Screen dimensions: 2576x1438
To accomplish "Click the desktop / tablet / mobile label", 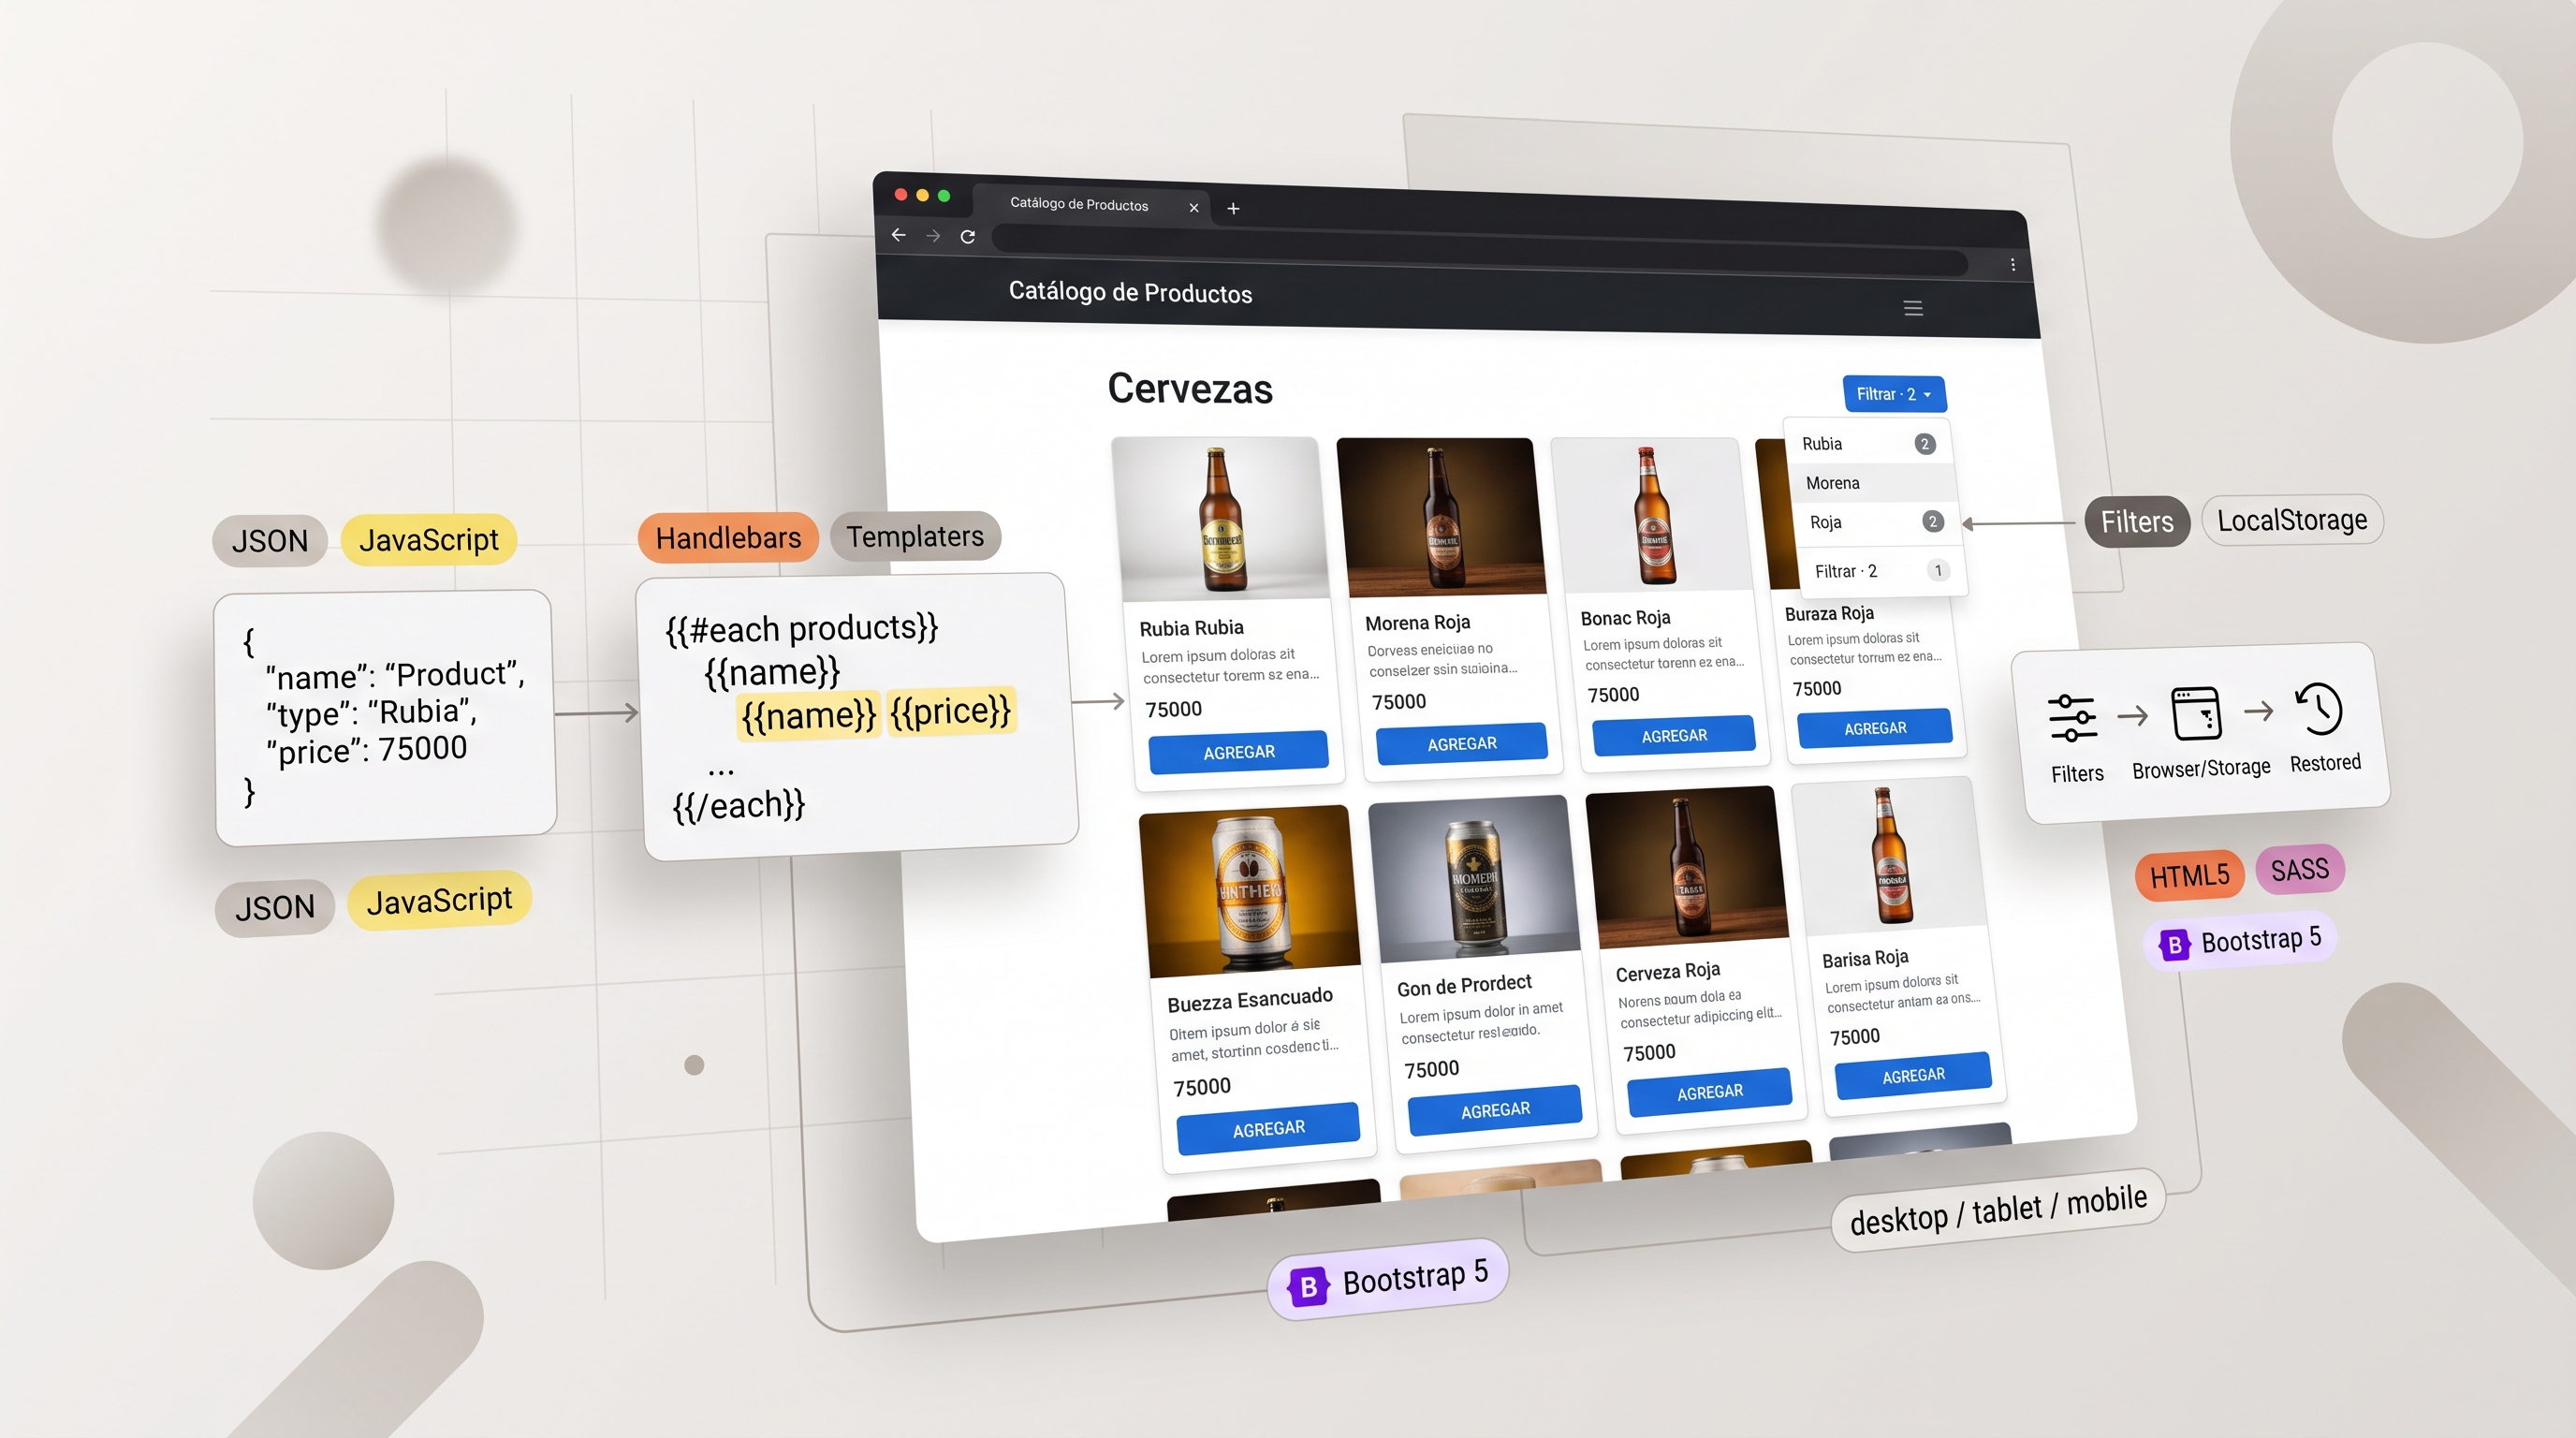I will [1997, 1208].
